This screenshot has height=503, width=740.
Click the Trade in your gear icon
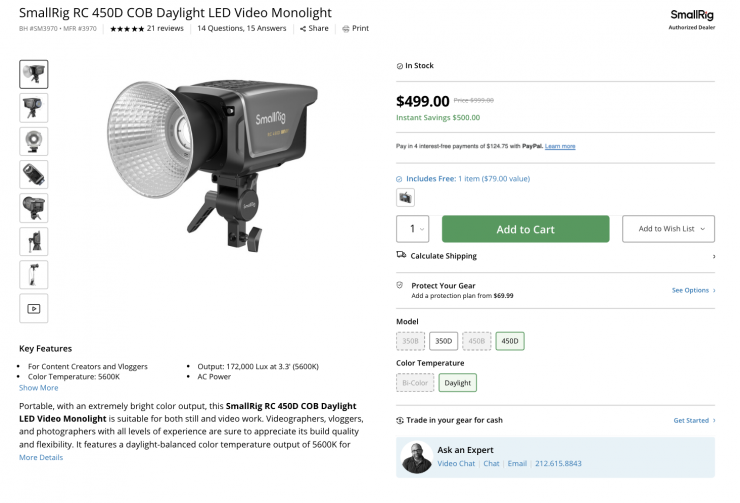tap(401, 420)
